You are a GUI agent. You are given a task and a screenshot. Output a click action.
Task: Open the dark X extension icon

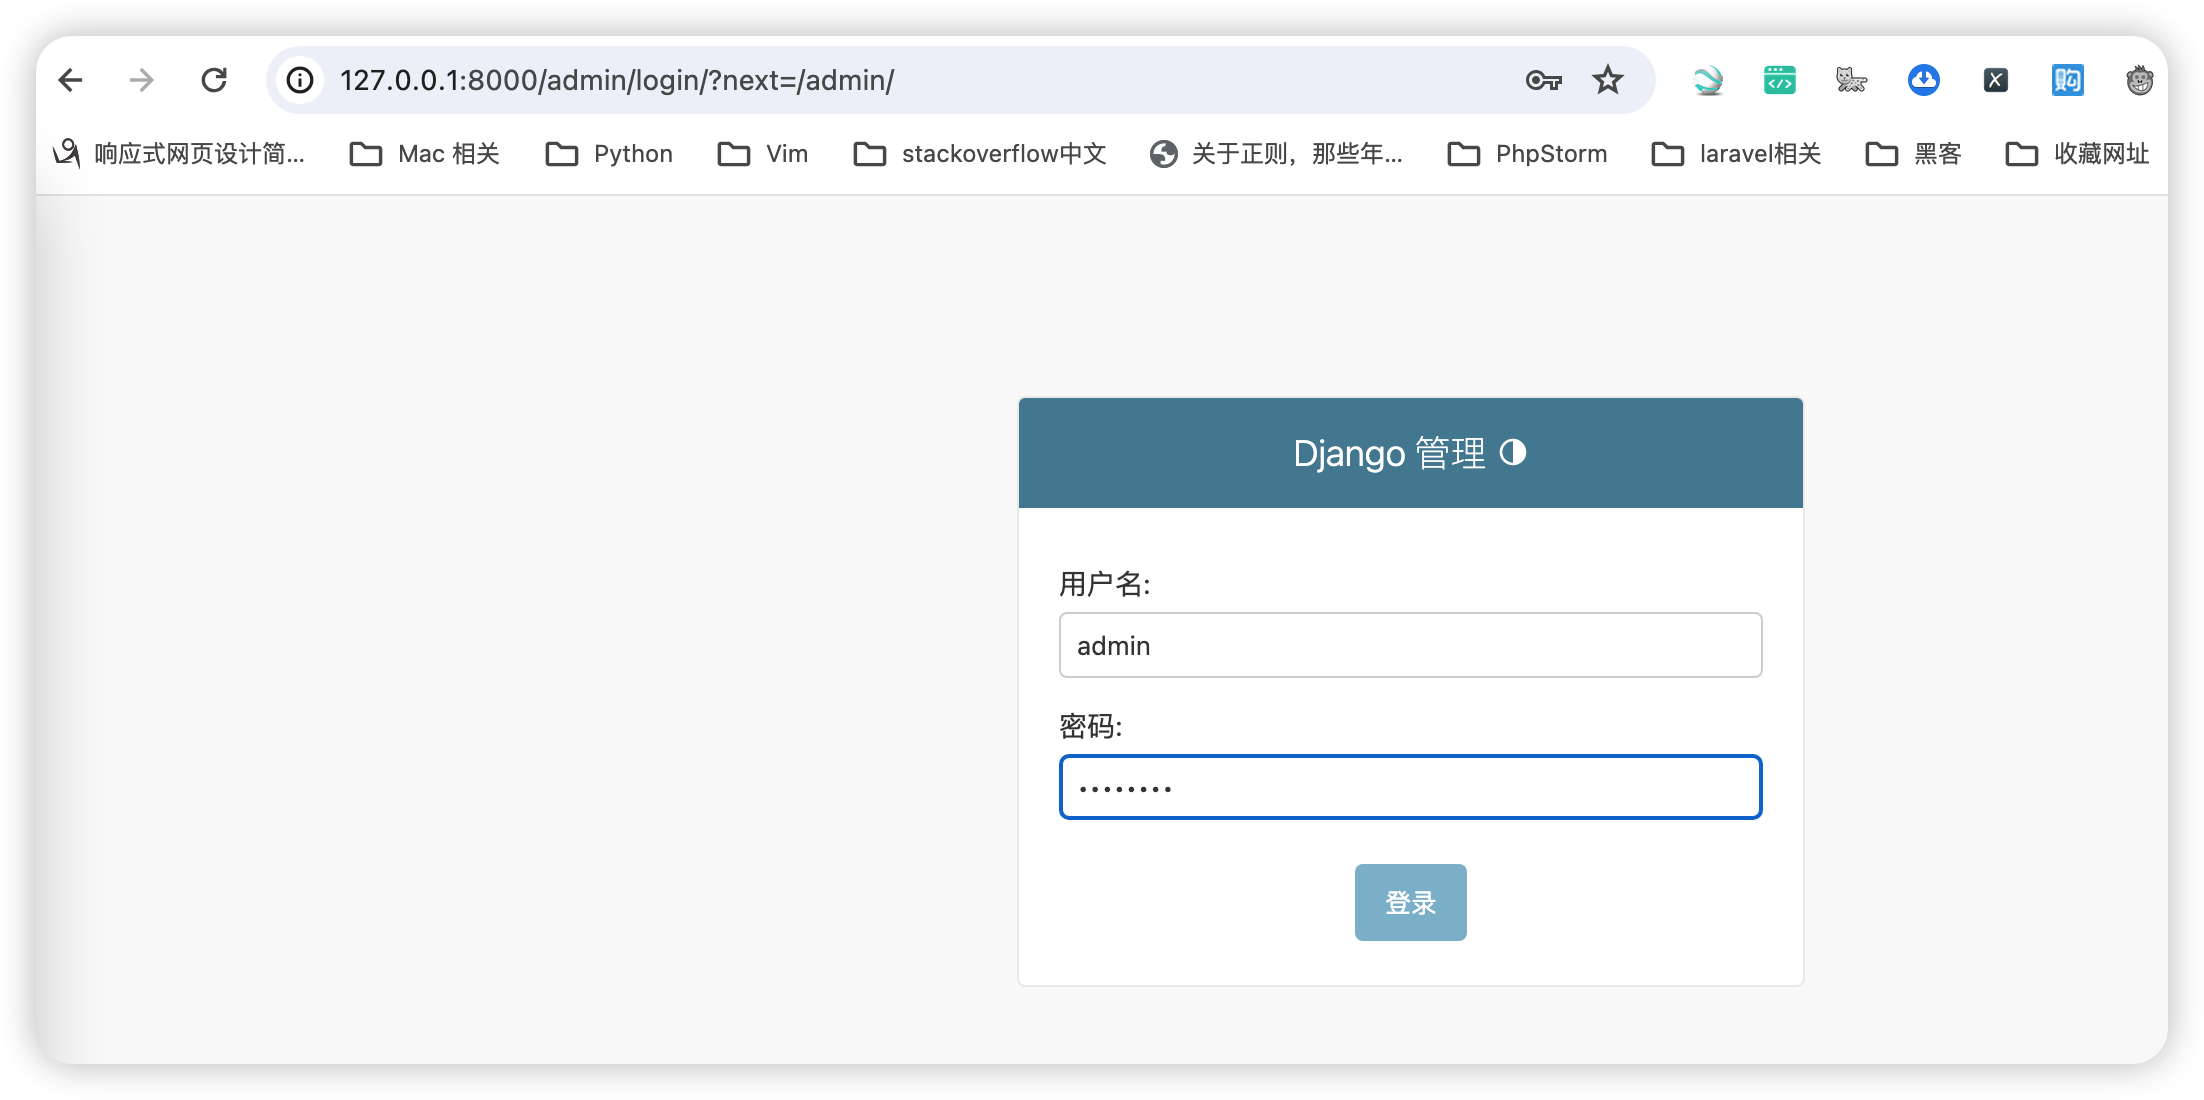pos(1996,80)
